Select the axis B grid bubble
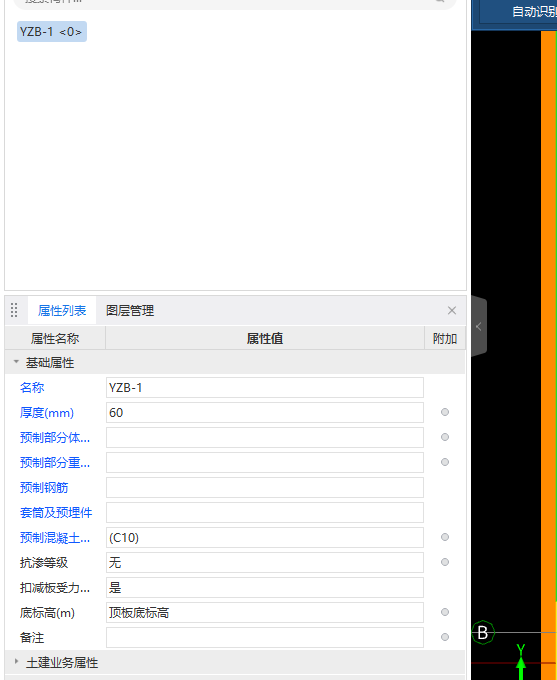 click(483, 633)
